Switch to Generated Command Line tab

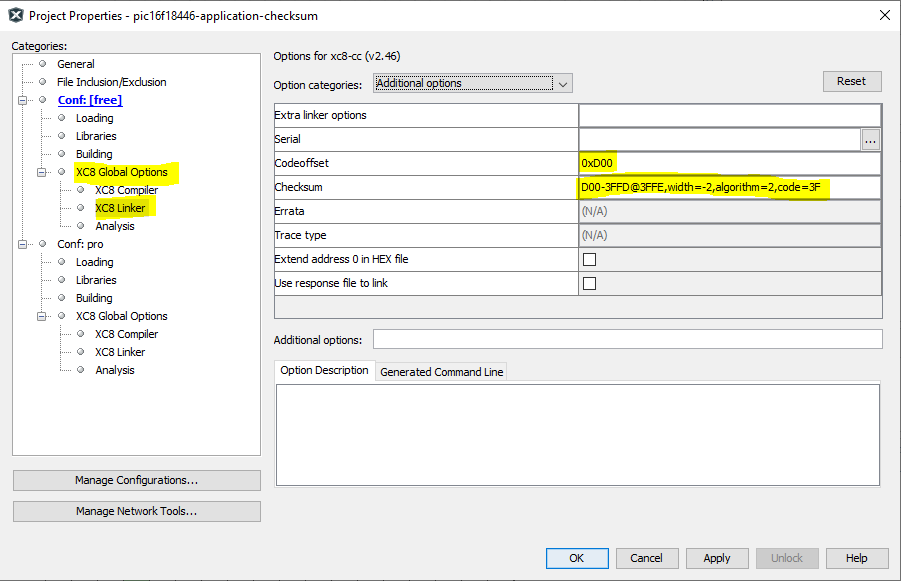[x=441, y=372]
